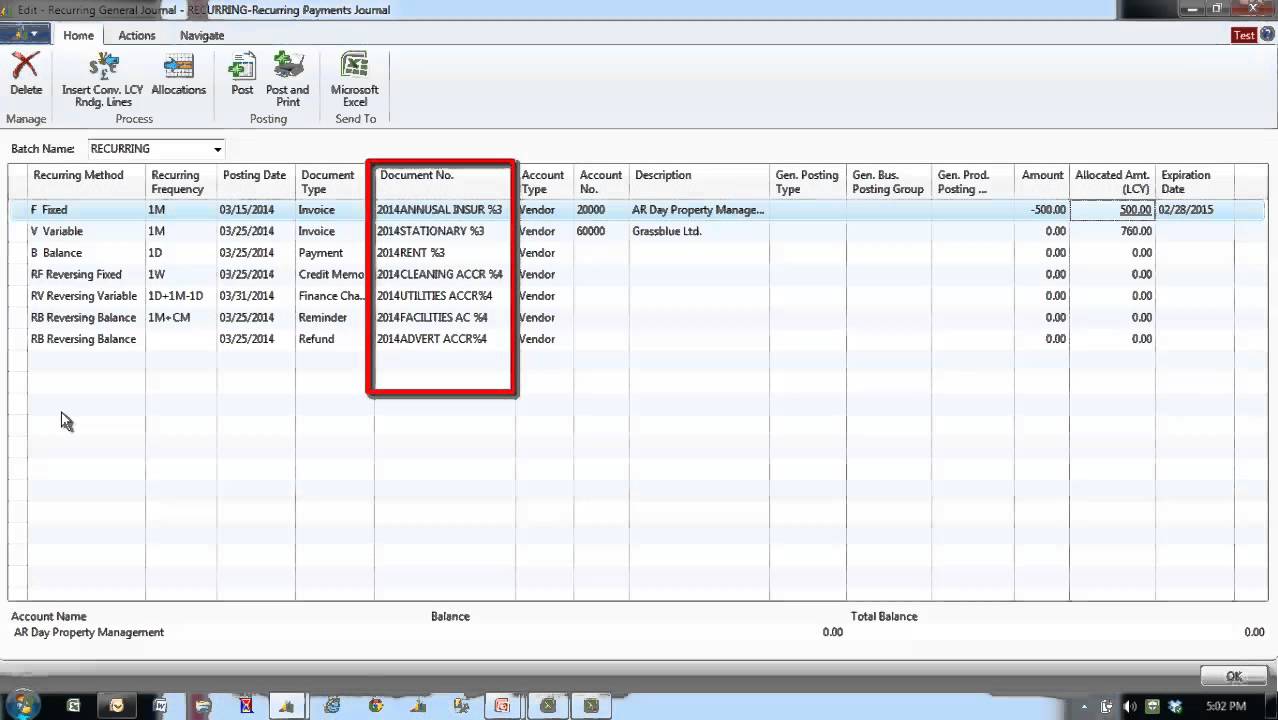The width and height of the screenshot is (1278, 720).
Task: Switch to the Actions tab
Action: click(137, 35)
